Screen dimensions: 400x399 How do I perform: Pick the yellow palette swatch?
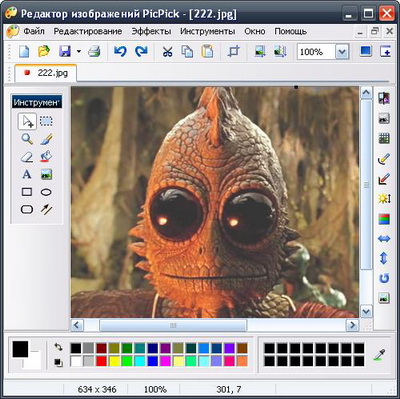pyautogui.click(x=114, y=361)
